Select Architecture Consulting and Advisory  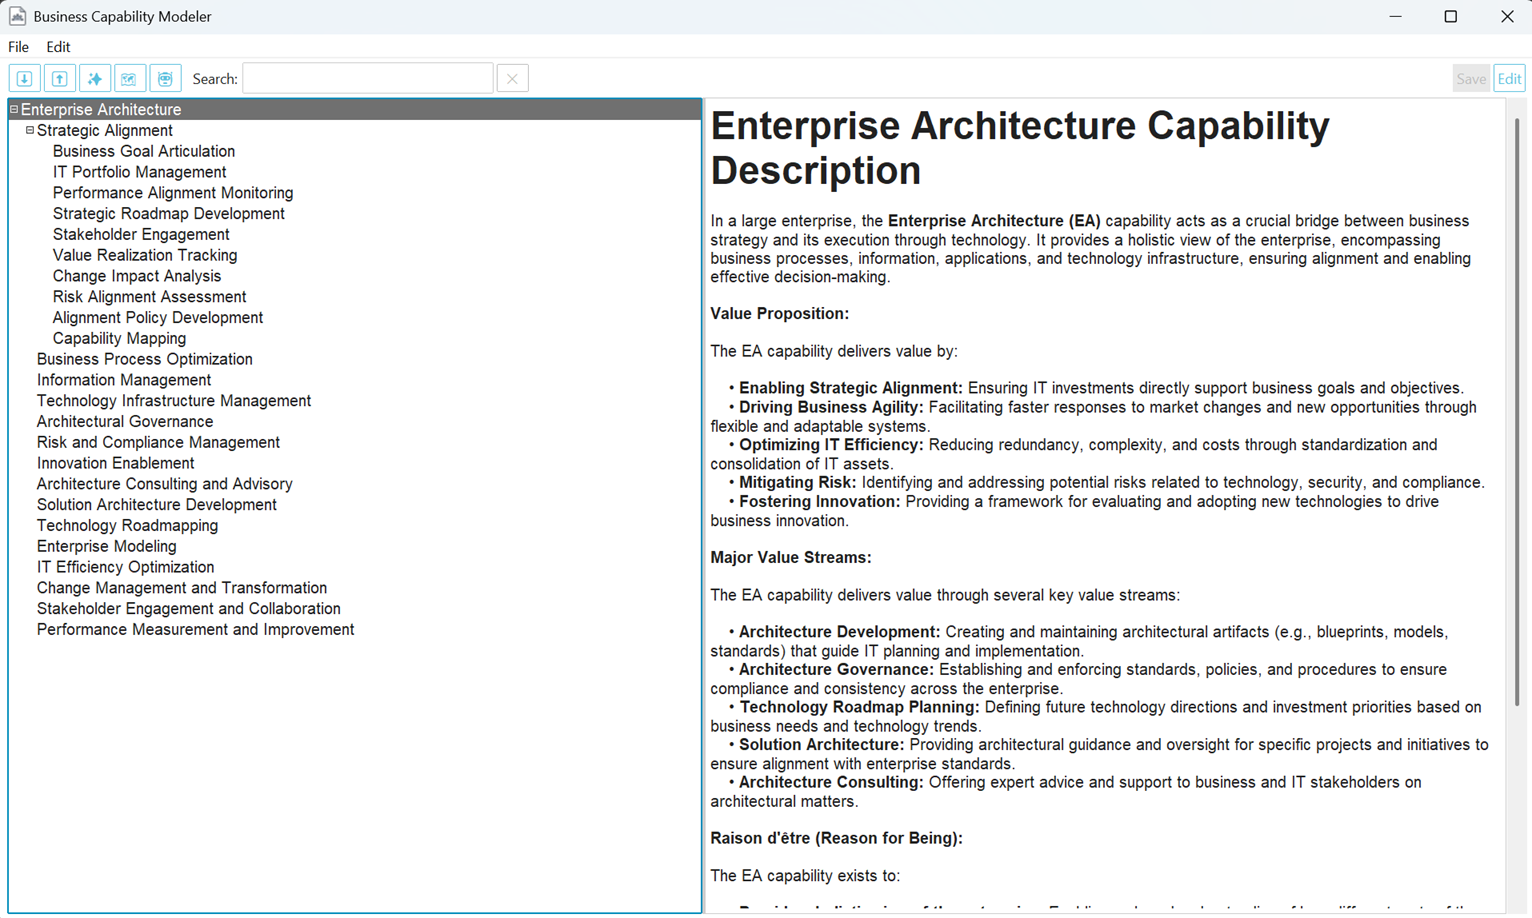click(165, 484)
